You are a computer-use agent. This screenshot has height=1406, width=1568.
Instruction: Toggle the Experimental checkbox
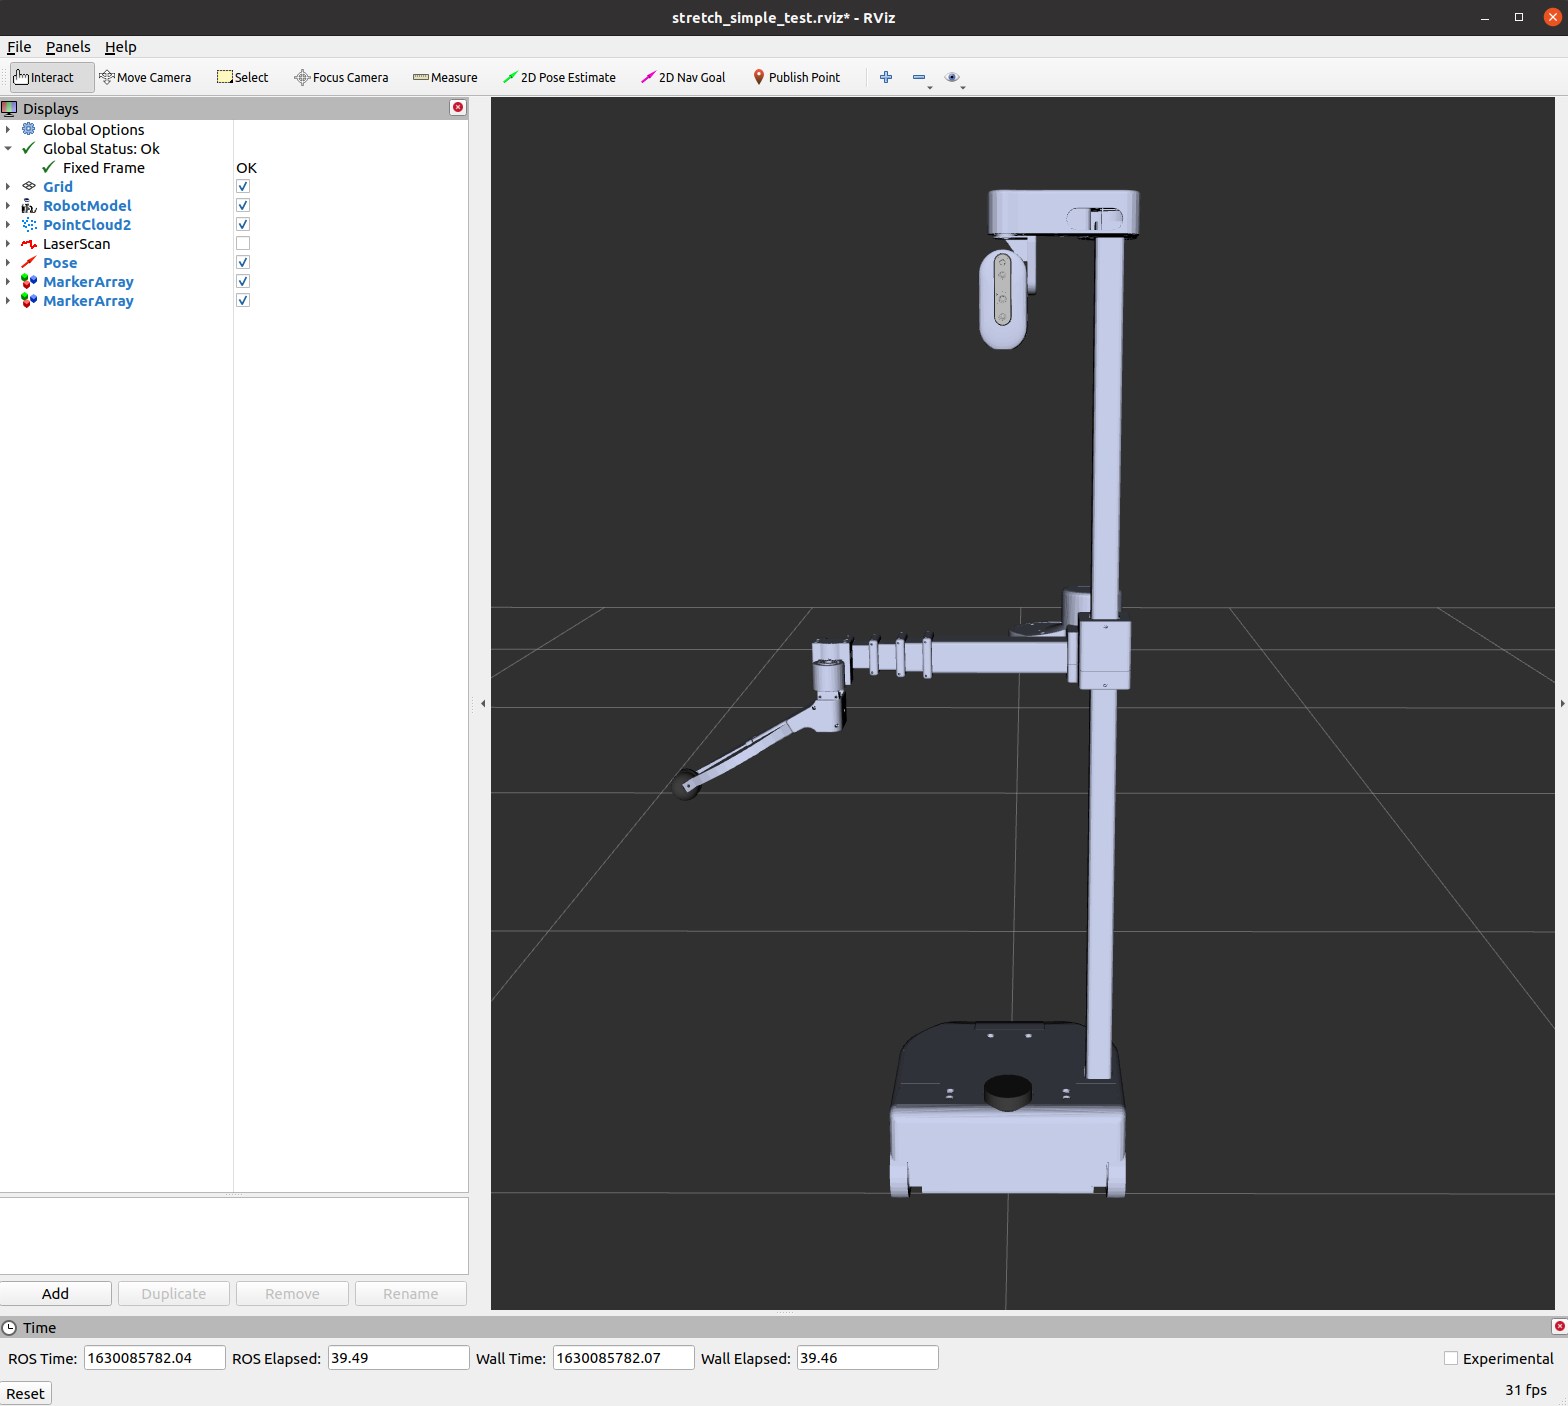1451,1358
